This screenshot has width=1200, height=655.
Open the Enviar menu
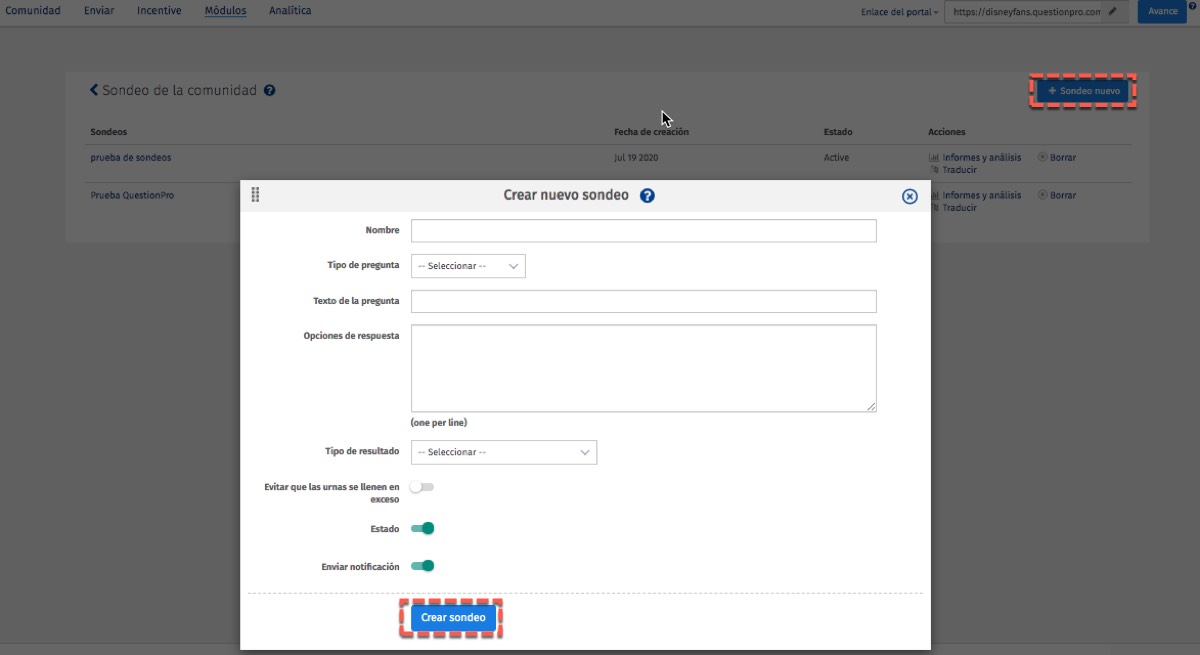pyautogui.click(x=99, y=11)
